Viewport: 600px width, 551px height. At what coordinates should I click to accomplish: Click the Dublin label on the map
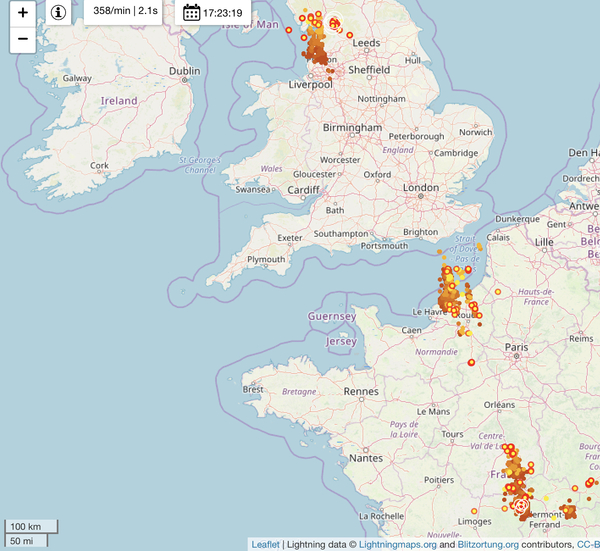click(185, 71)
